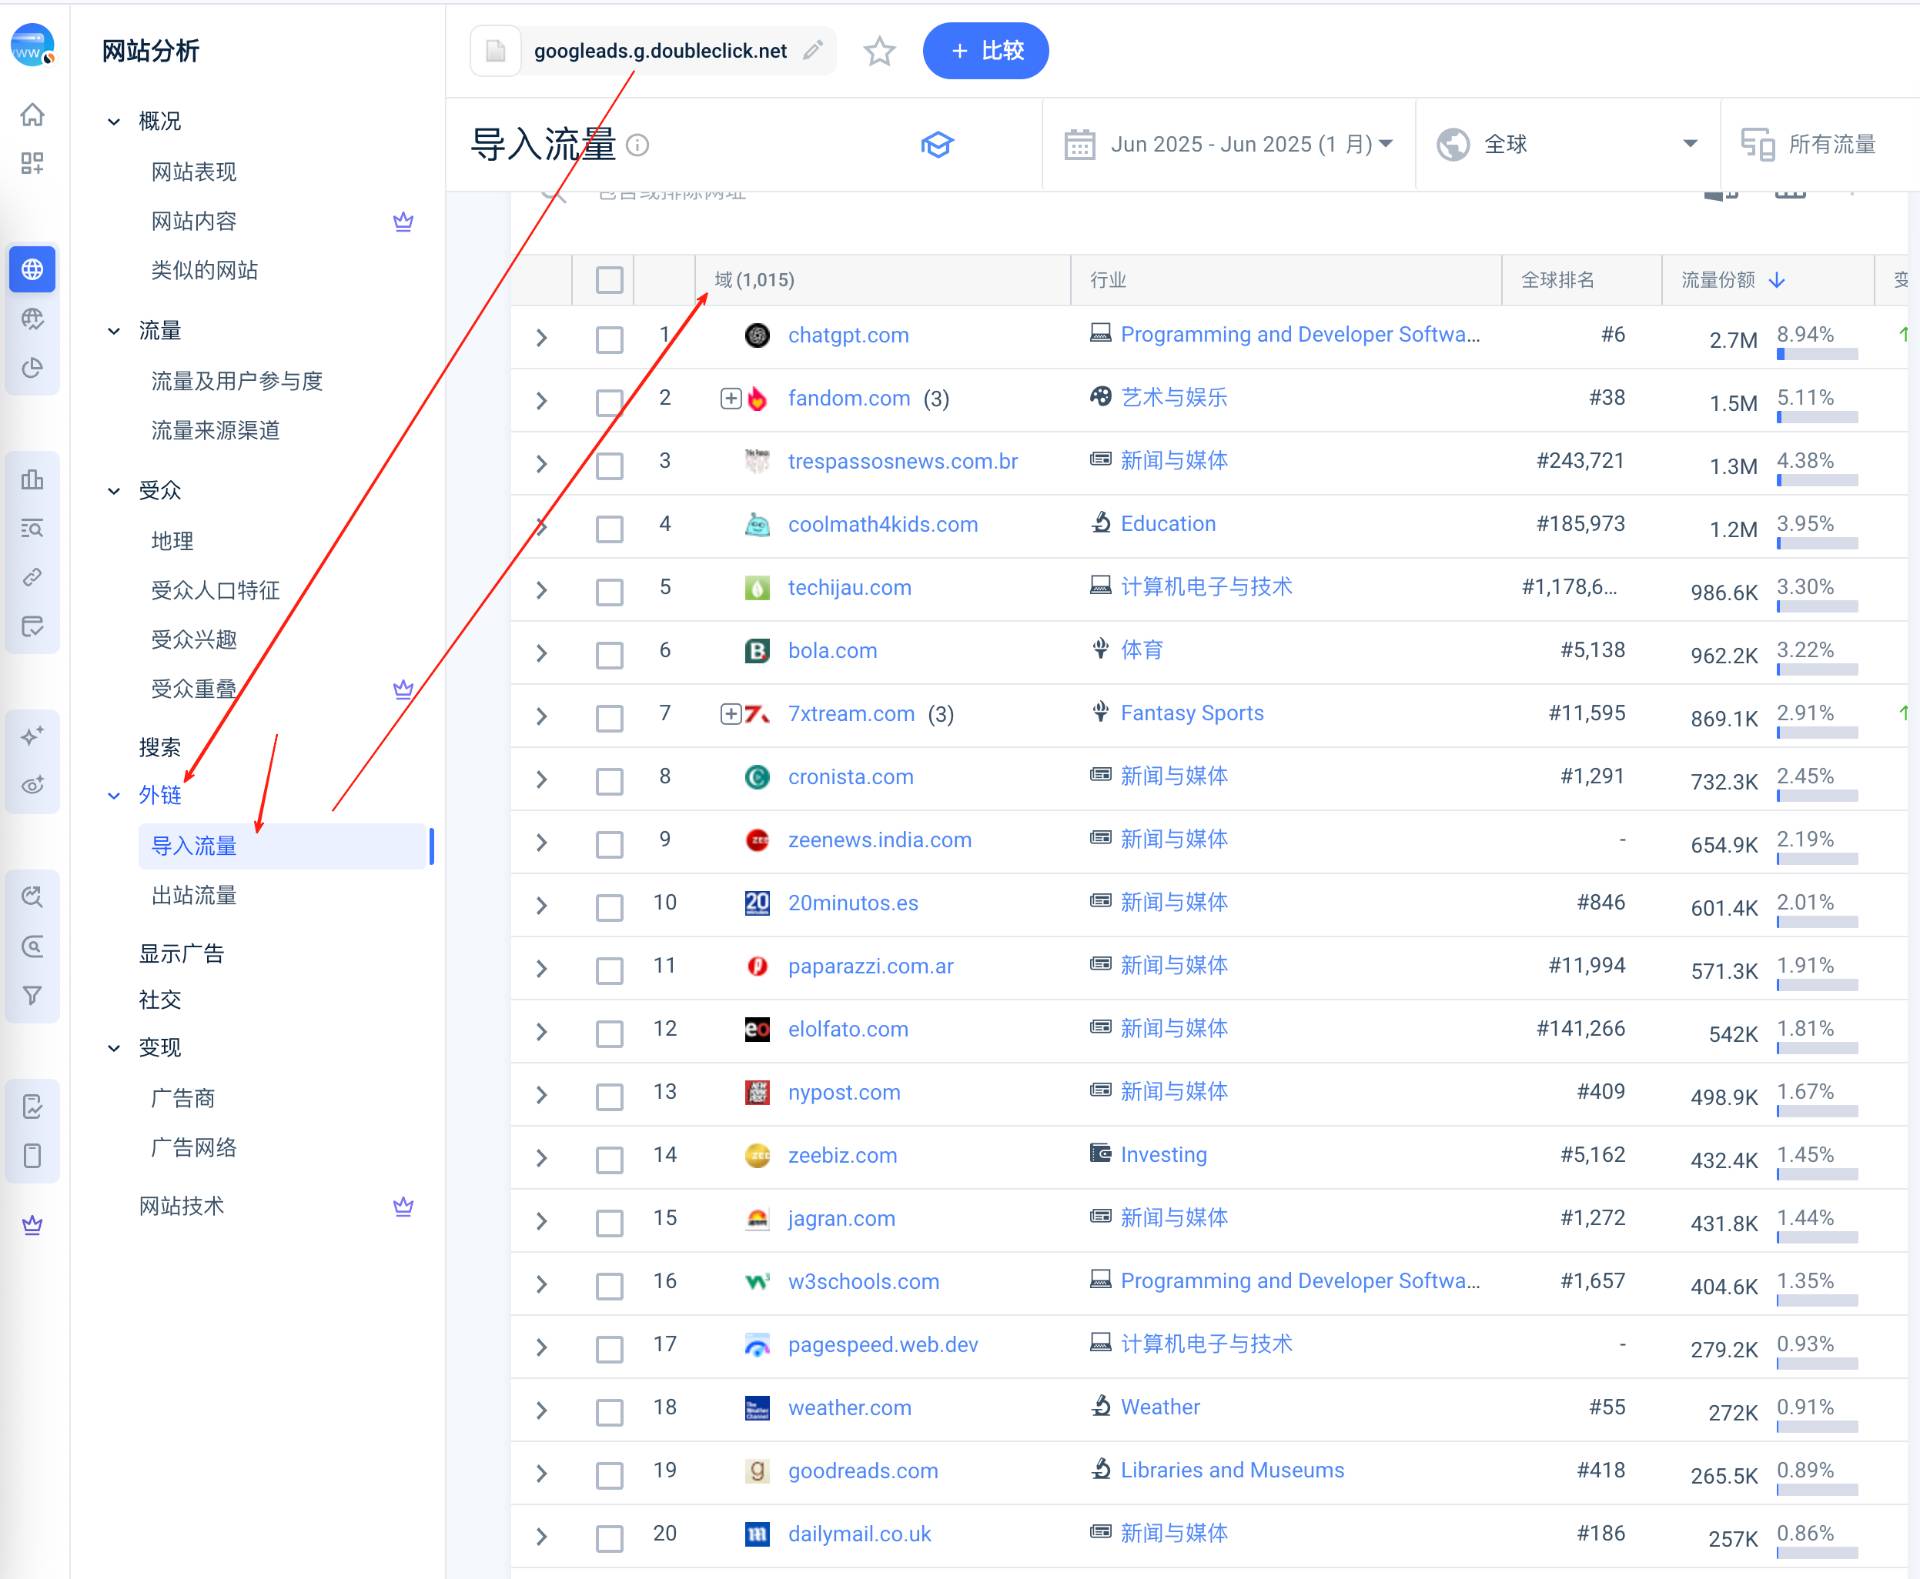Check the box for chatgpt.com row

click(x=609, y=339)
